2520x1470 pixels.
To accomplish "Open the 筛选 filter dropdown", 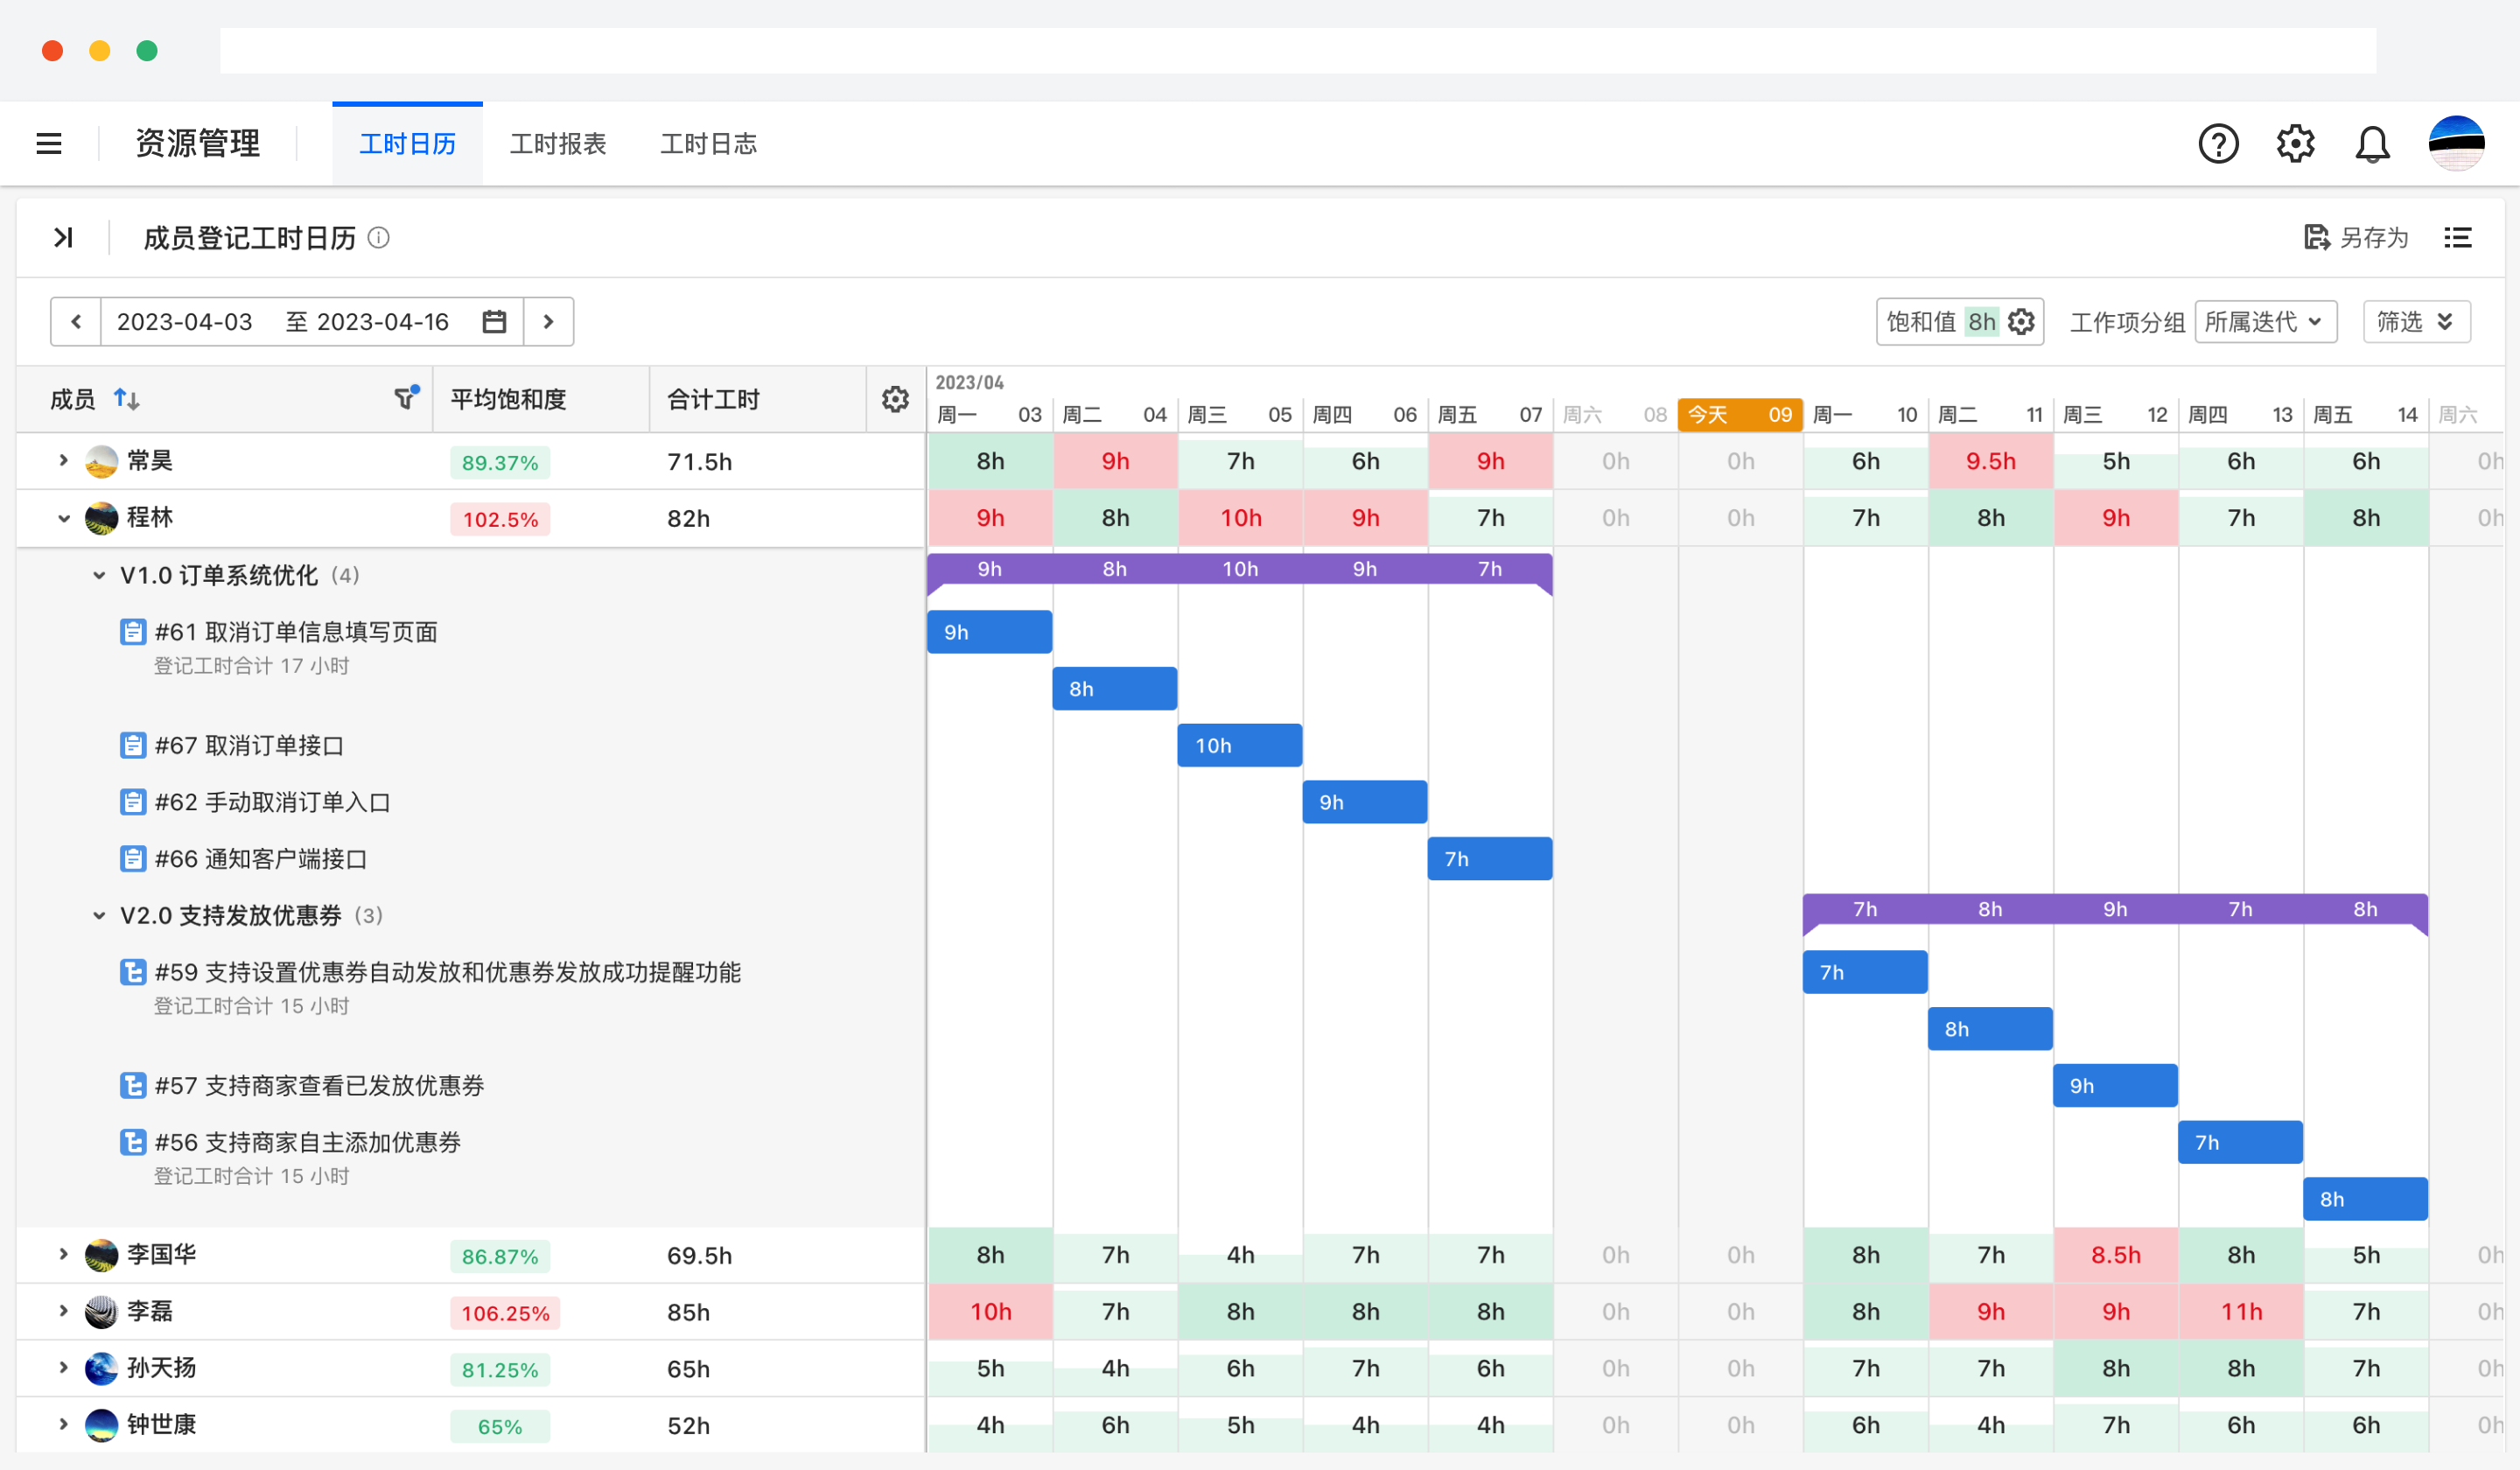I will click(x=2415, y=322).
